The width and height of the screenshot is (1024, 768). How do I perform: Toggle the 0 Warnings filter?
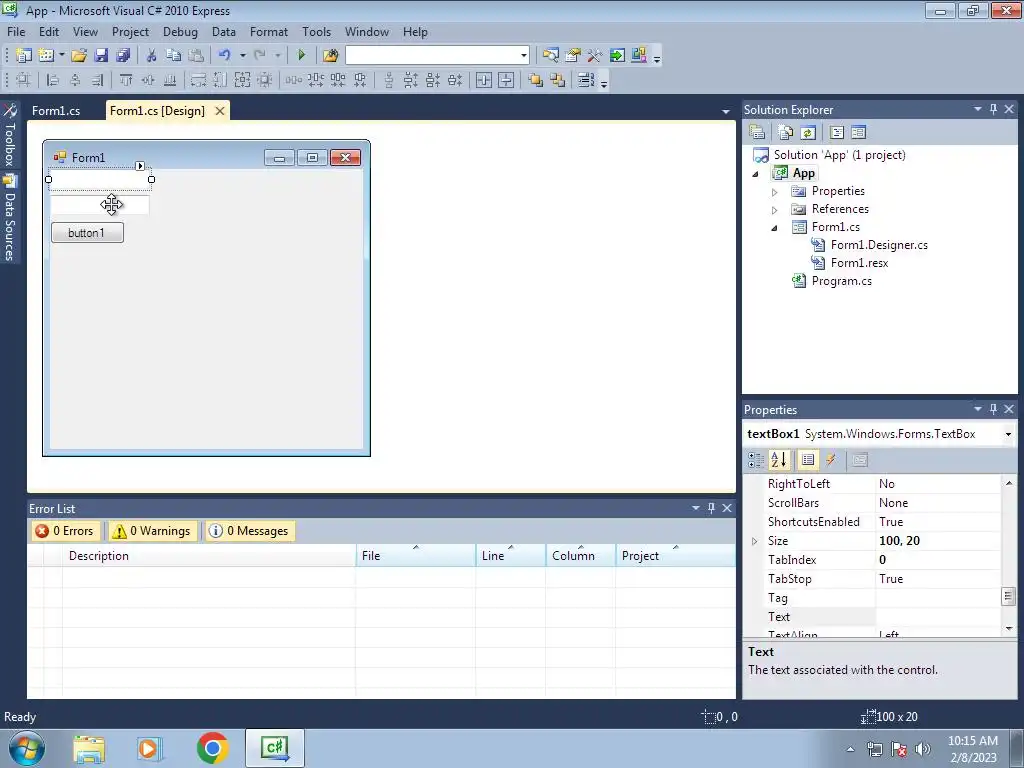click(x=152, y=531)
